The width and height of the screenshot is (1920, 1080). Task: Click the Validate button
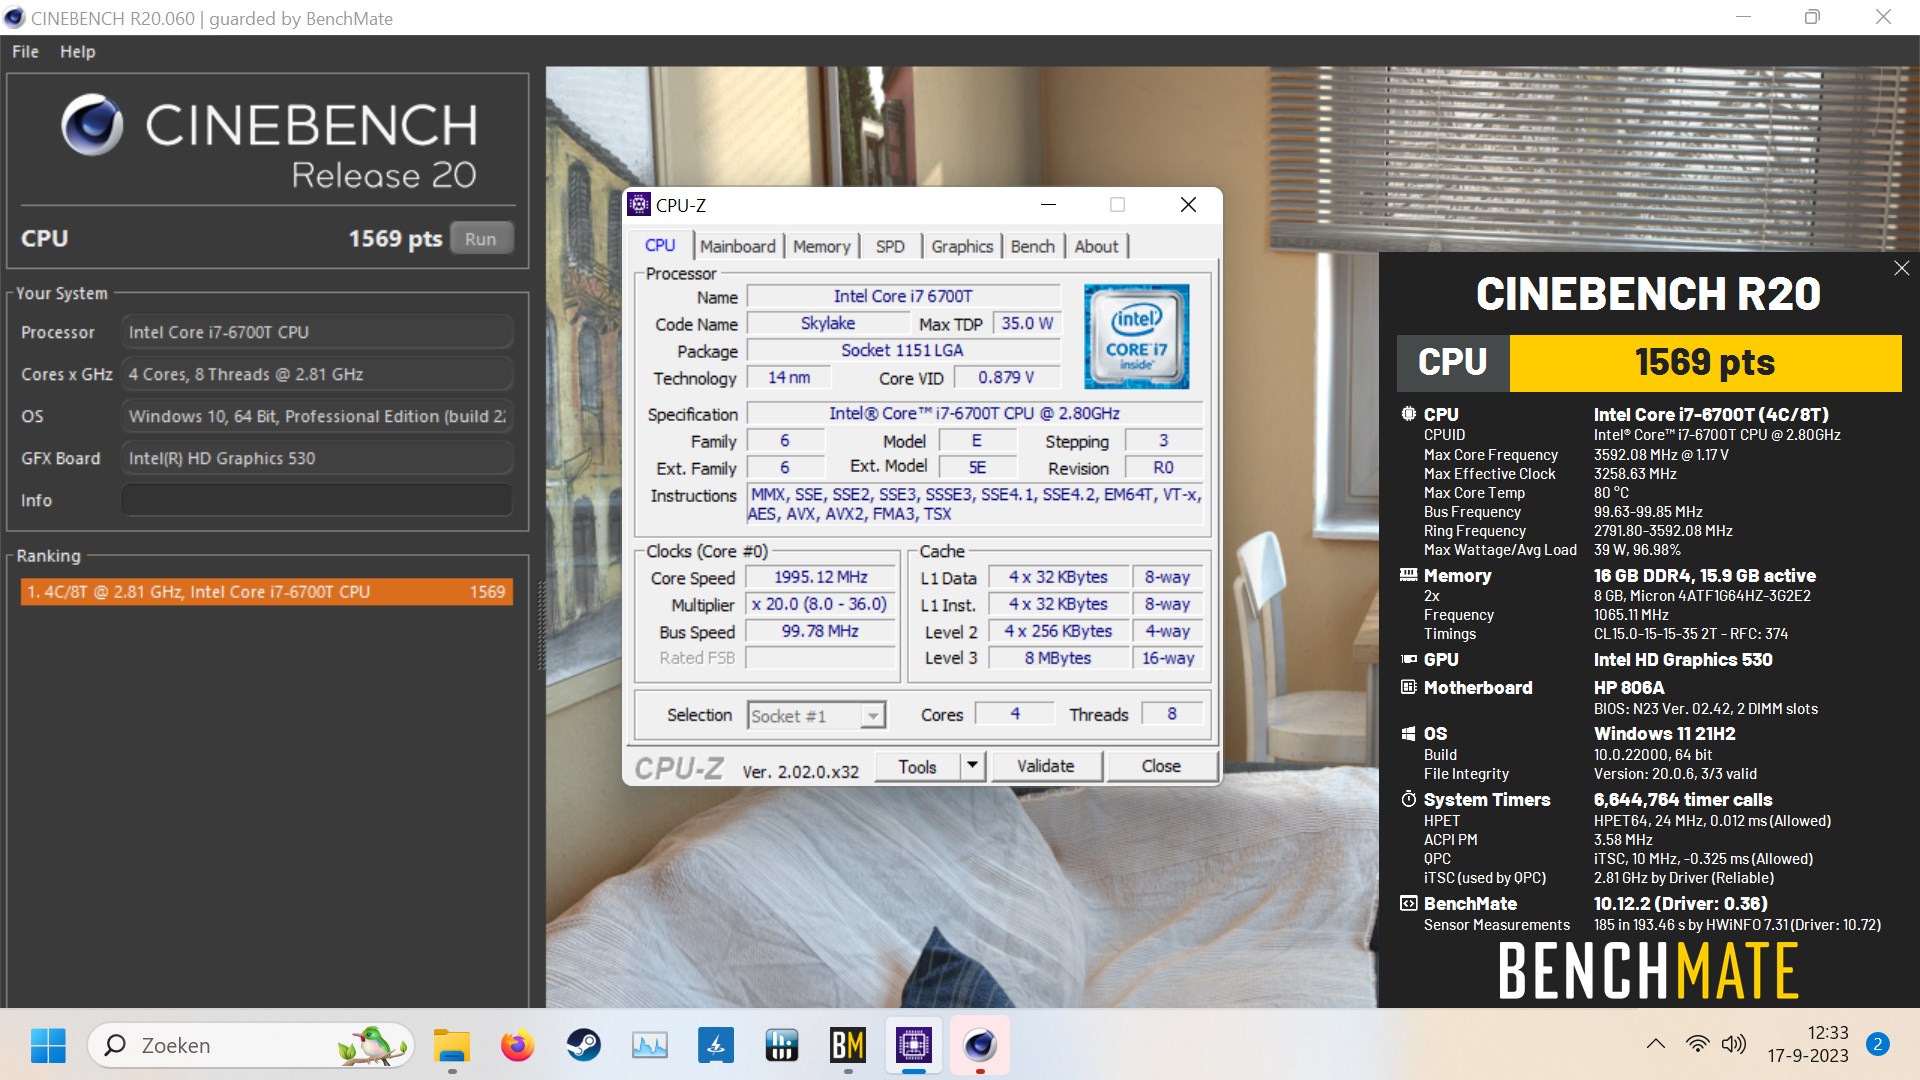(x=1045, y=766)
